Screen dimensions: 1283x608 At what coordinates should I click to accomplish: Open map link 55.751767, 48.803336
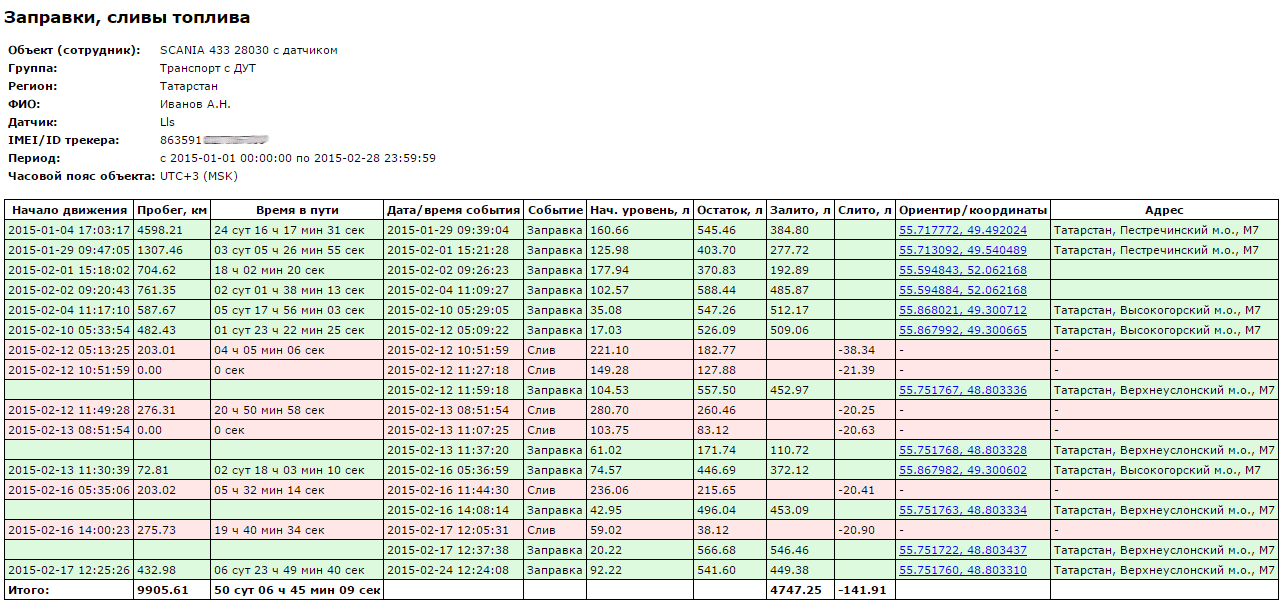point(962,390)
